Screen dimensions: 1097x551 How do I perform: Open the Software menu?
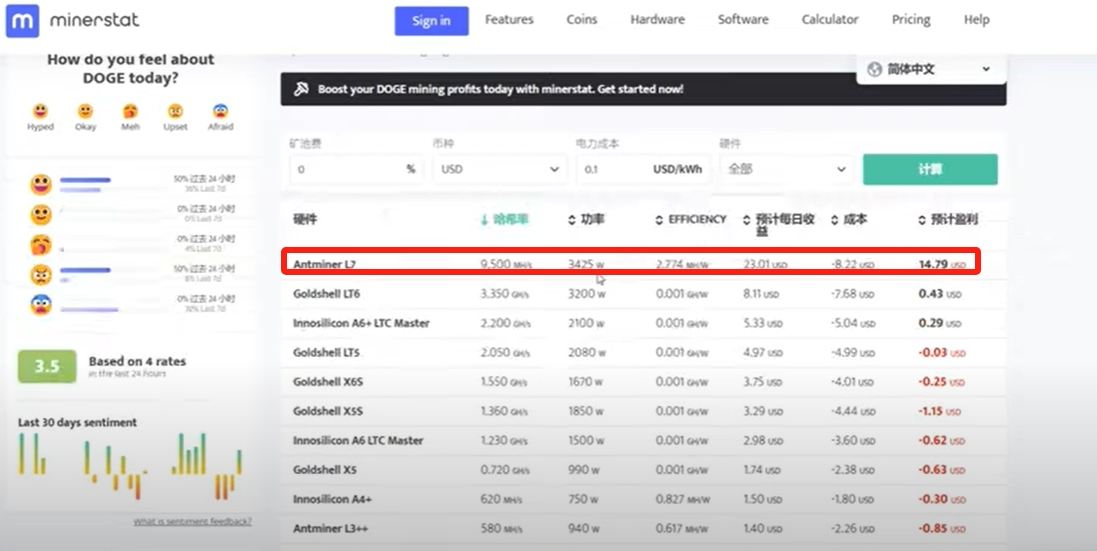(x=743, y=20)
